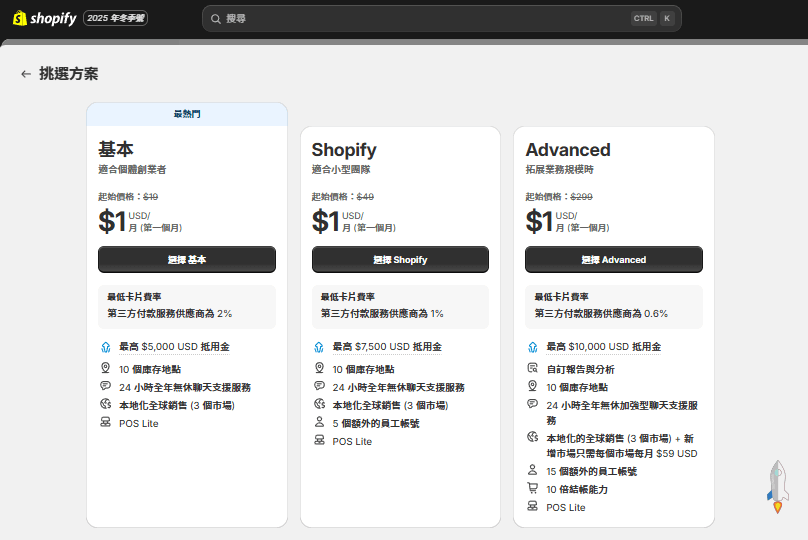Click the Shopify plan heading

pos(344,150)
